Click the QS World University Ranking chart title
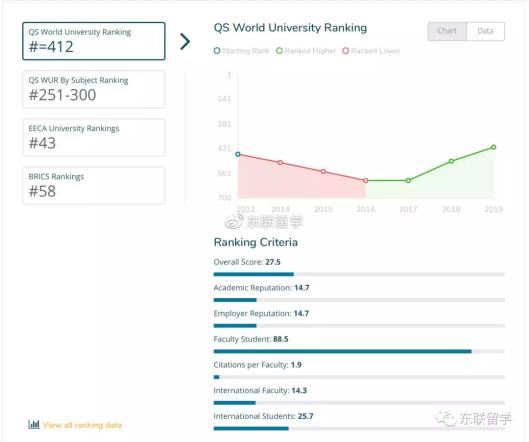529x442 pixels. pyautogui.click(x=290, y=28)
